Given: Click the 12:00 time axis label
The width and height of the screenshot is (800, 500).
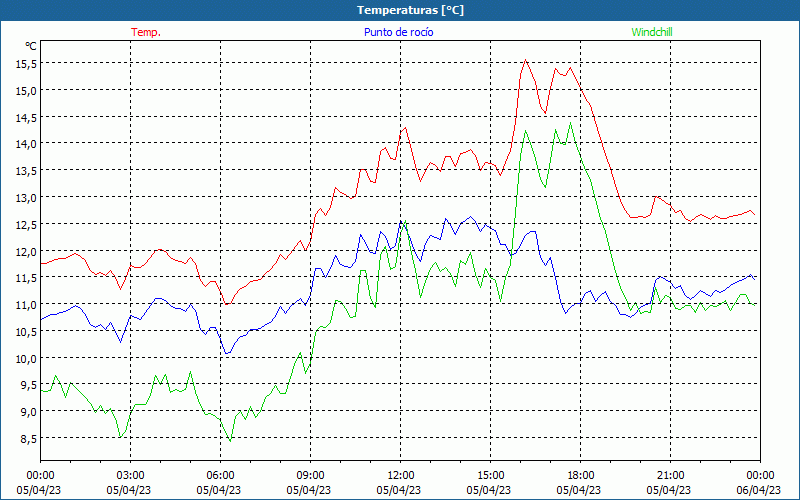Looking at the screenshot, I should pyautogui.click(x=401, y=476).
